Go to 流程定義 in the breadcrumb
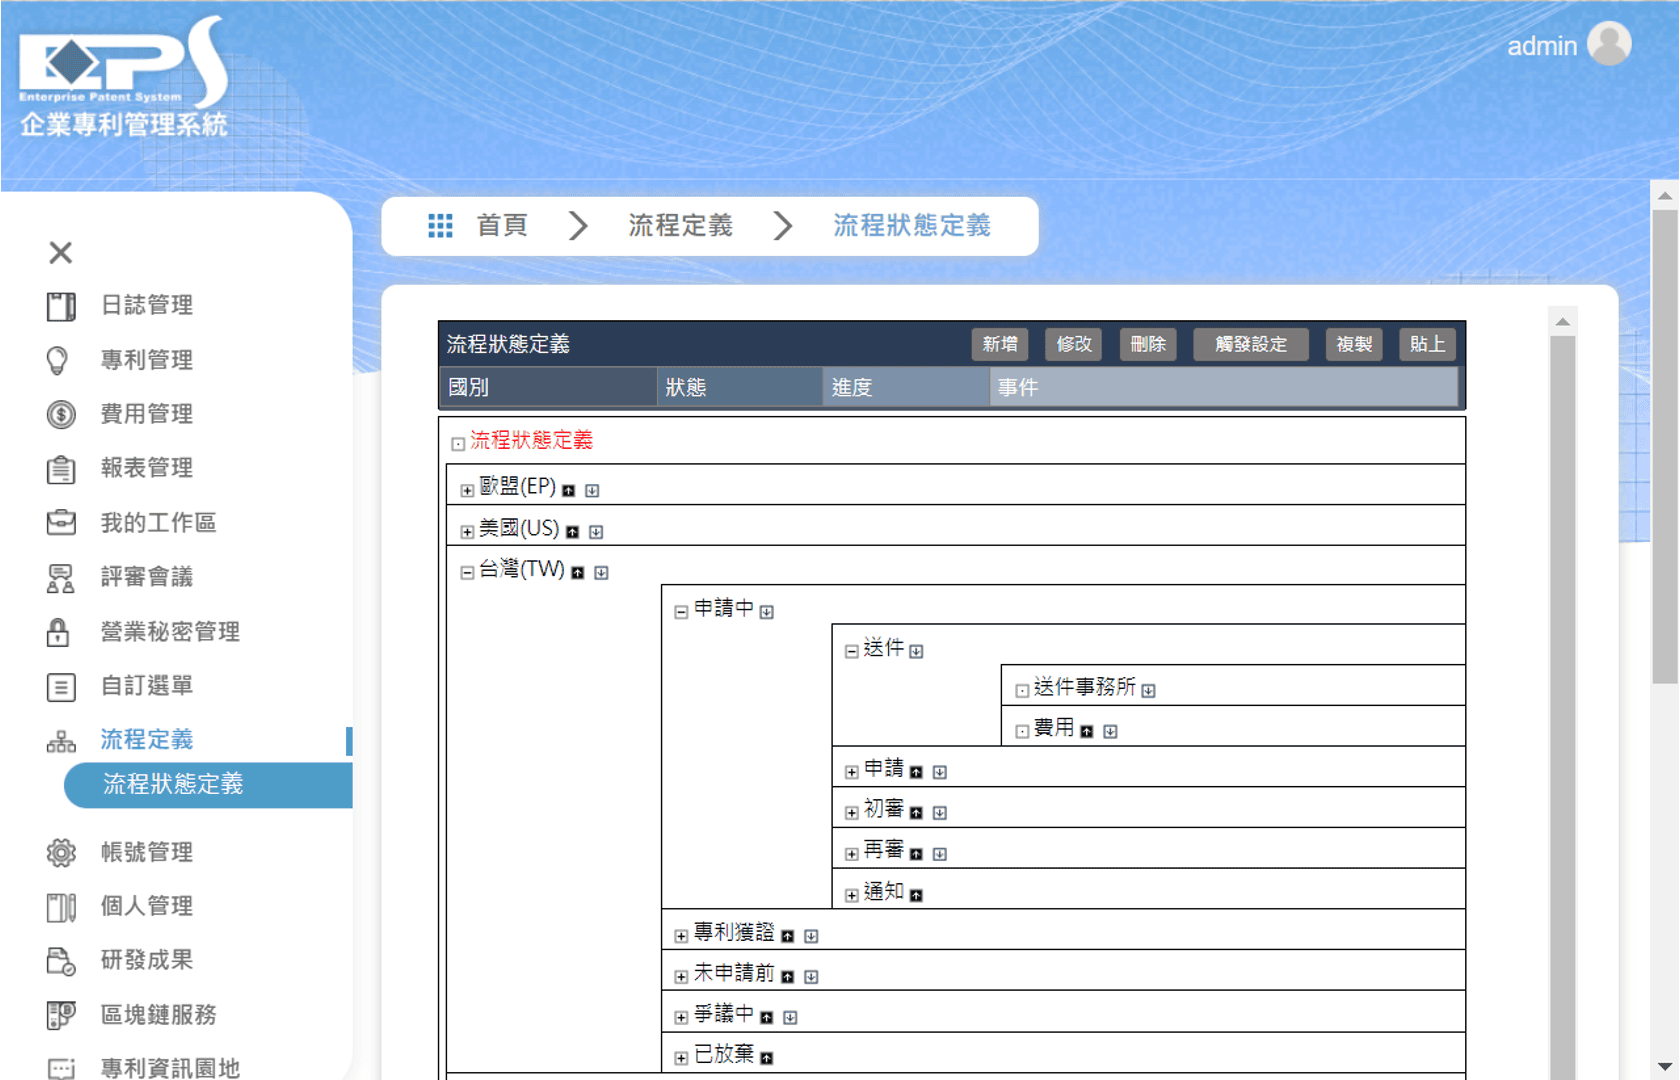 tap(680, 226)
